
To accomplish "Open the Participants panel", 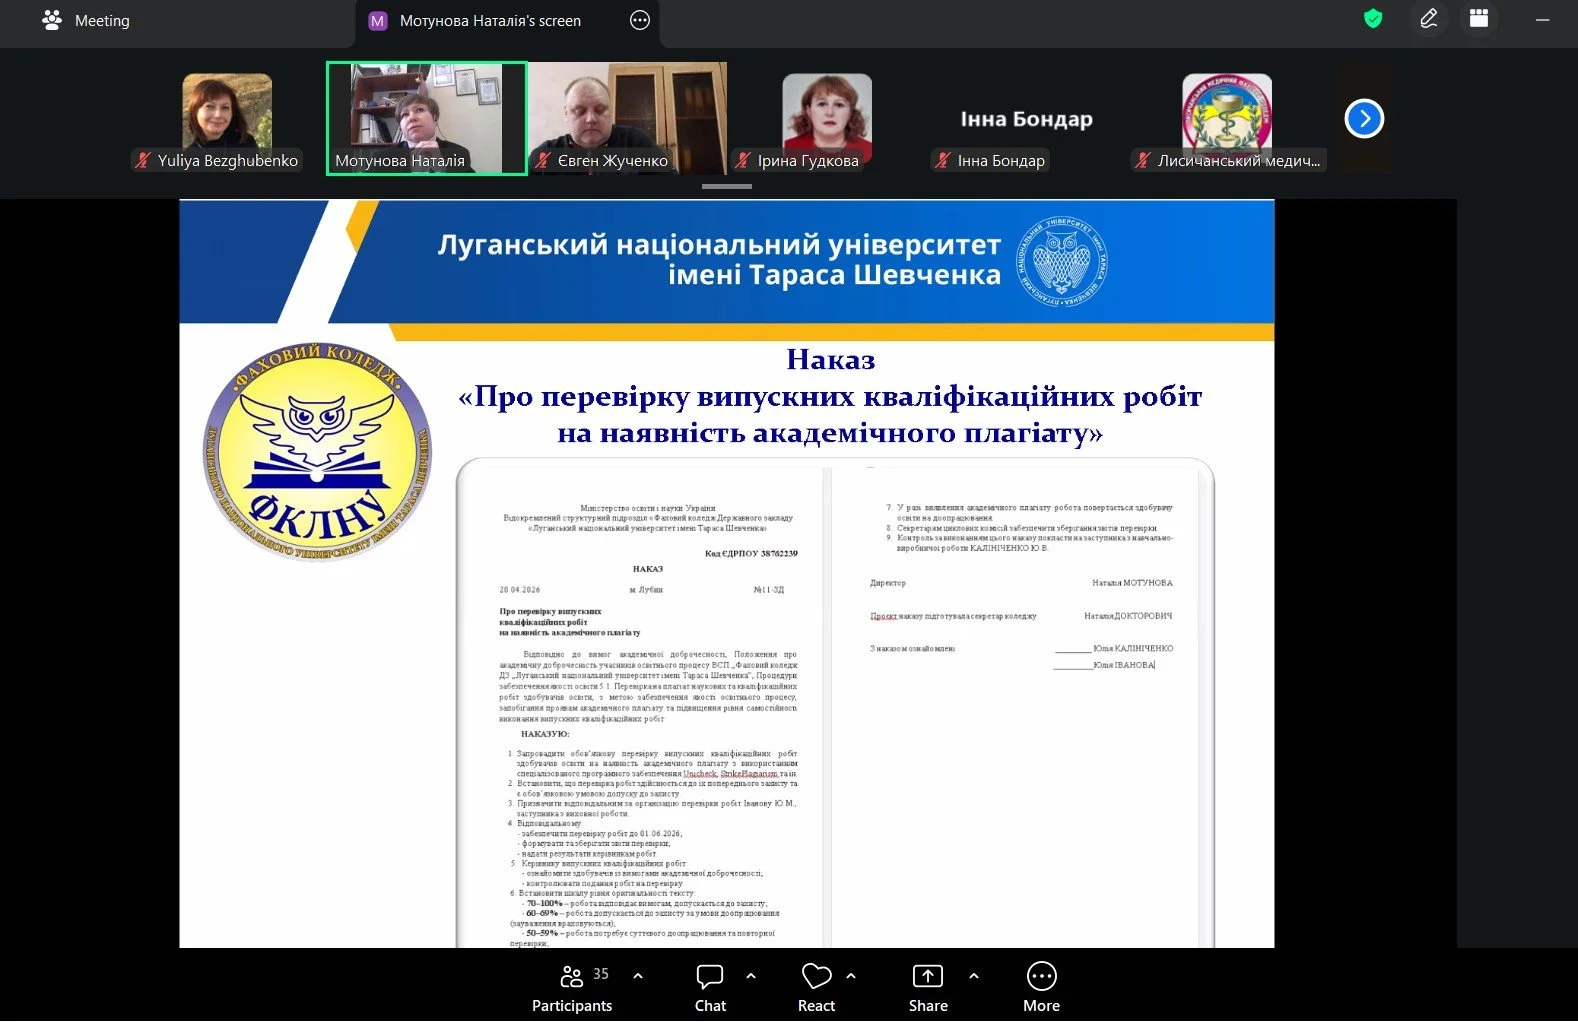I will (x=572, y=988).
